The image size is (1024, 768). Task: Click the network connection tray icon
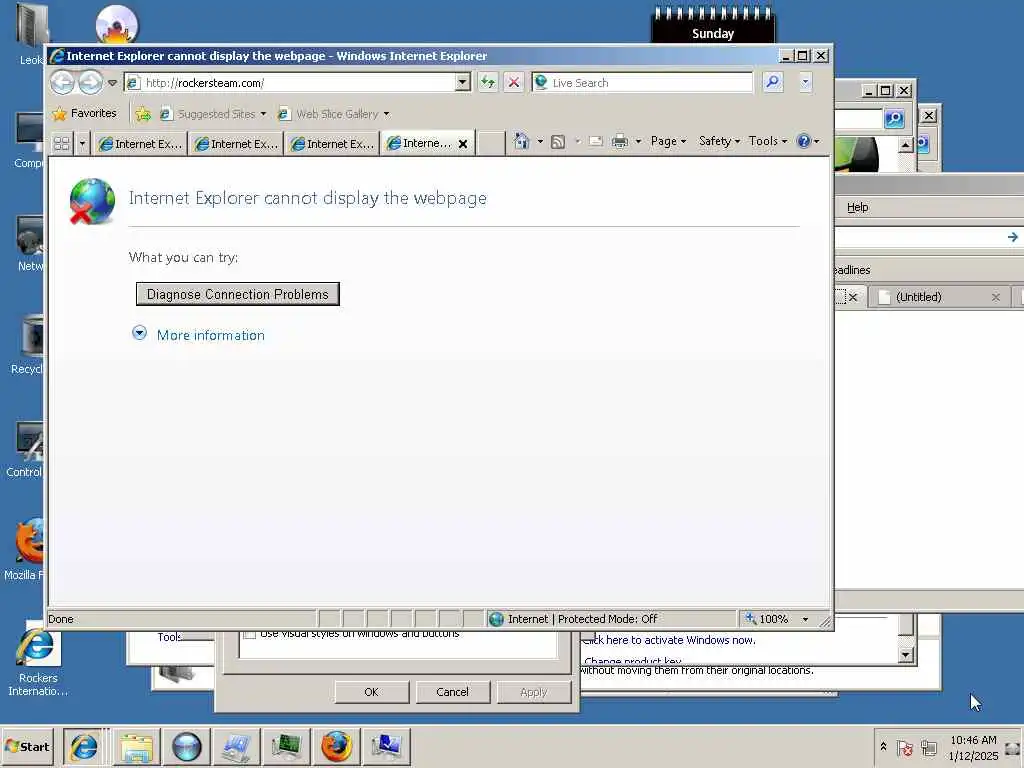(929, 748)
